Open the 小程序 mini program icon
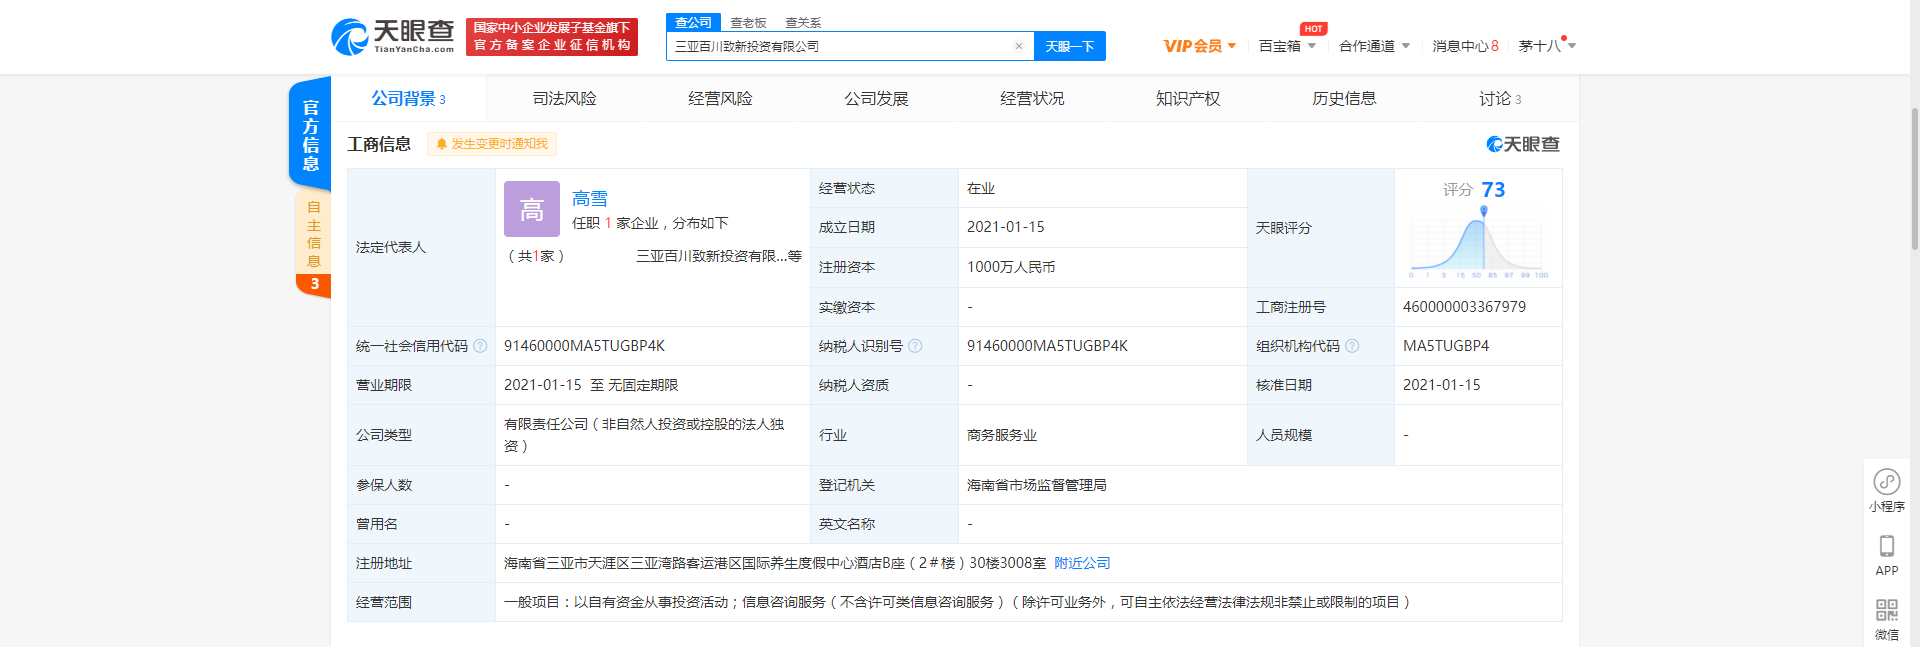1920x647 pixels. [x=1886, y=483]
